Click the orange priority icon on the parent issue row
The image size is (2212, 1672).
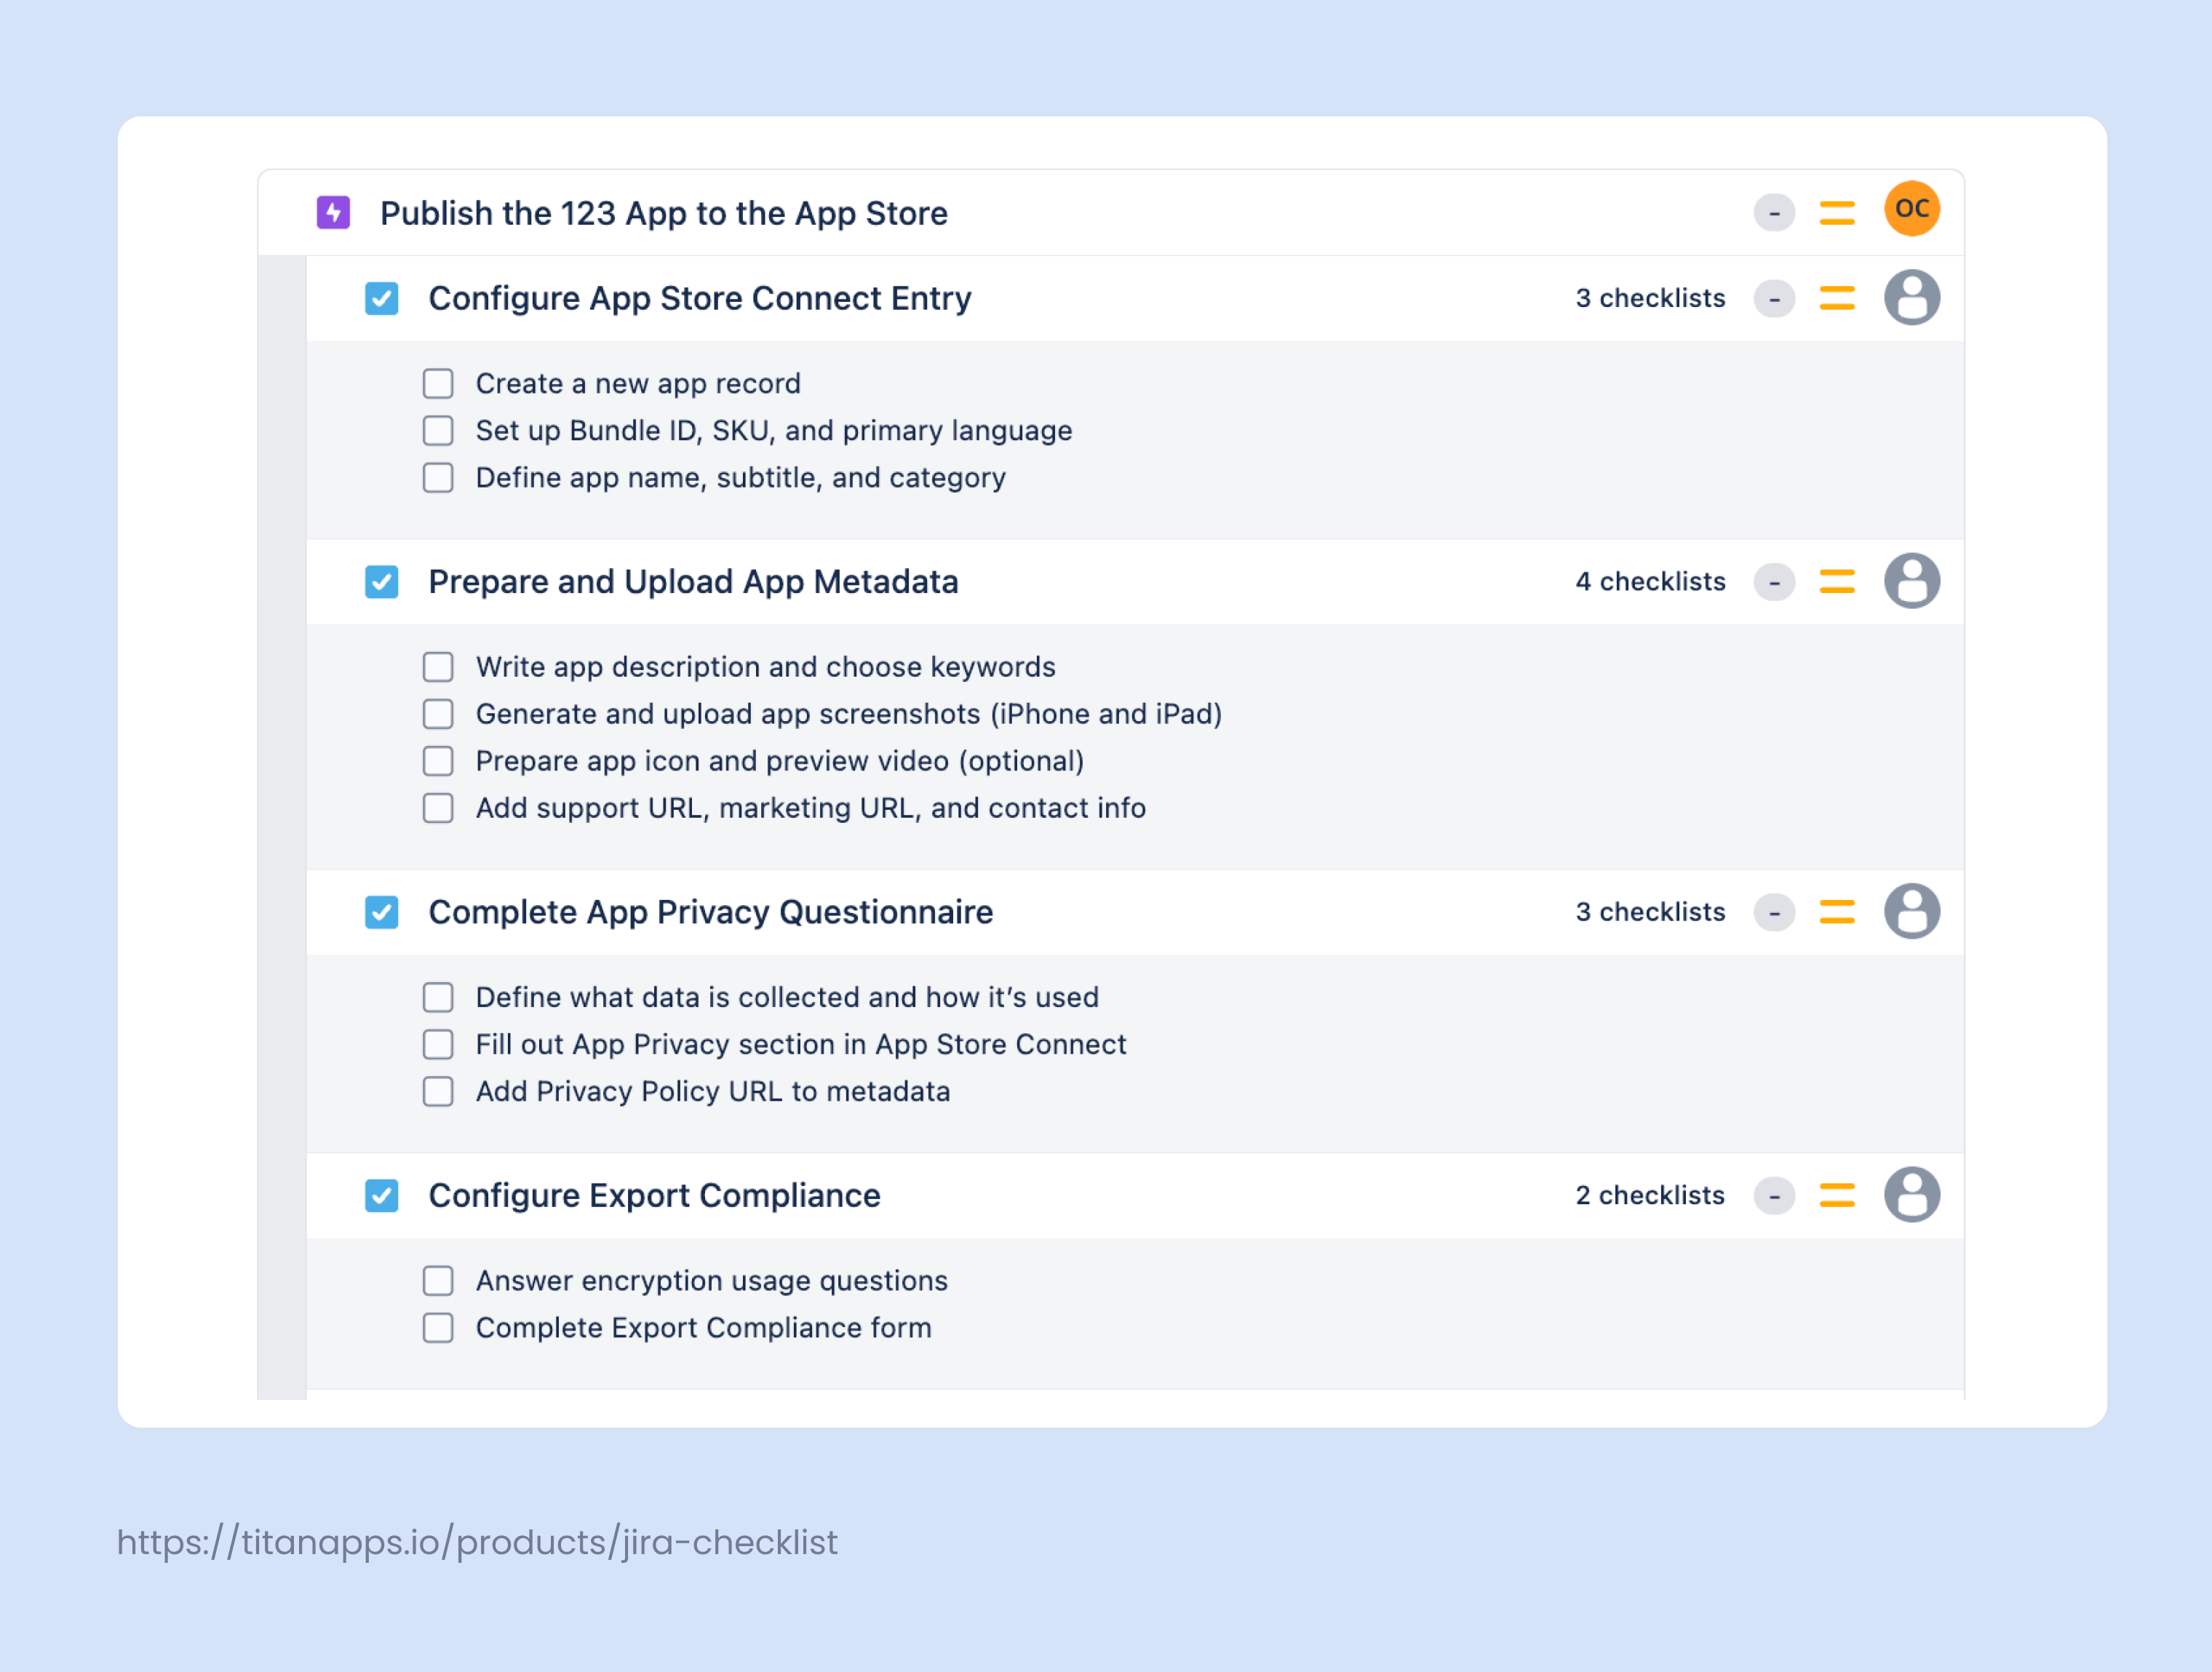coord(1837,212)
